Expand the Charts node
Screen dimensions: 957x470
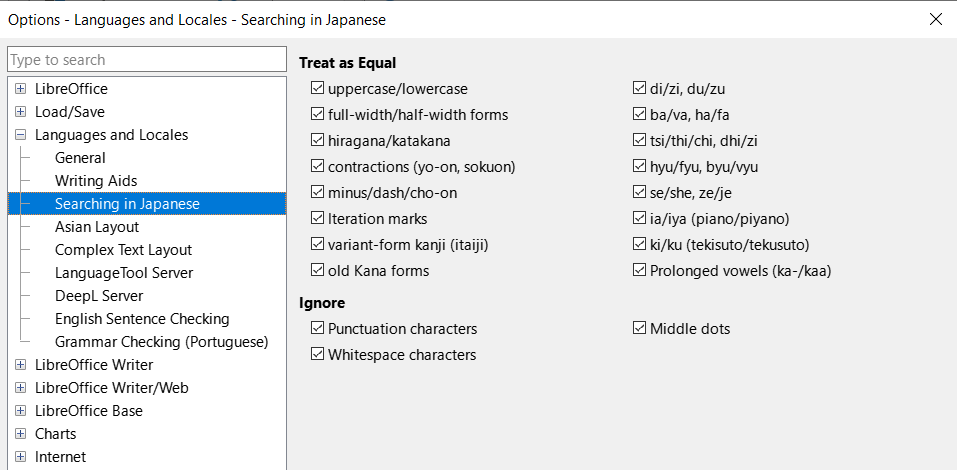tap(21, 433)
